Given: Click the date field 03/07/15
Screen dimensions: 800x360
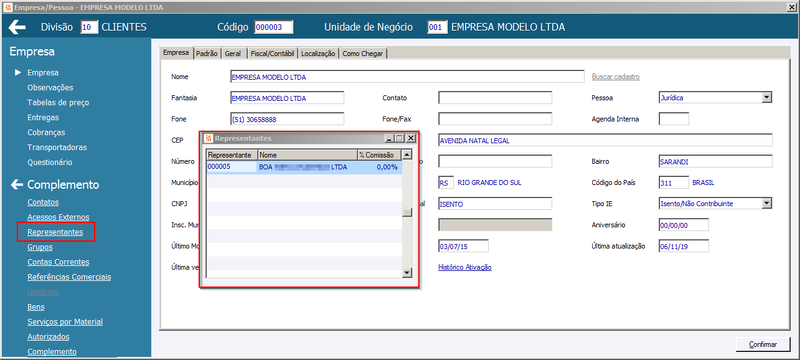Looking at the screenshot, I should [x=463, y=246].
